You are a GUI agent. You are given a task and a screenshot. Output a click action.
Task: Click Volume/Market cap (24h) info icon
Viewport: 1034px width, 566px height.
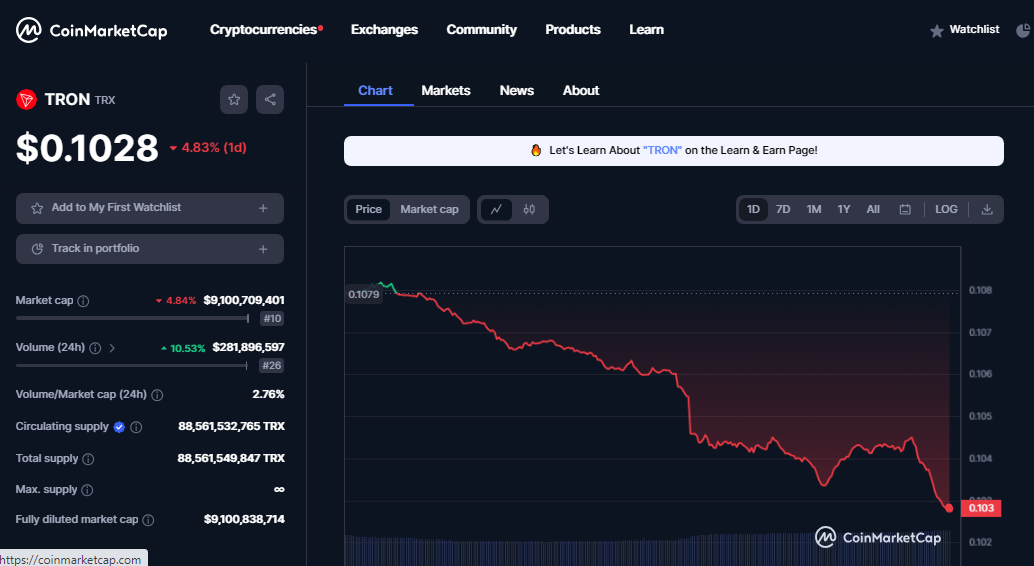click(157, 394)
